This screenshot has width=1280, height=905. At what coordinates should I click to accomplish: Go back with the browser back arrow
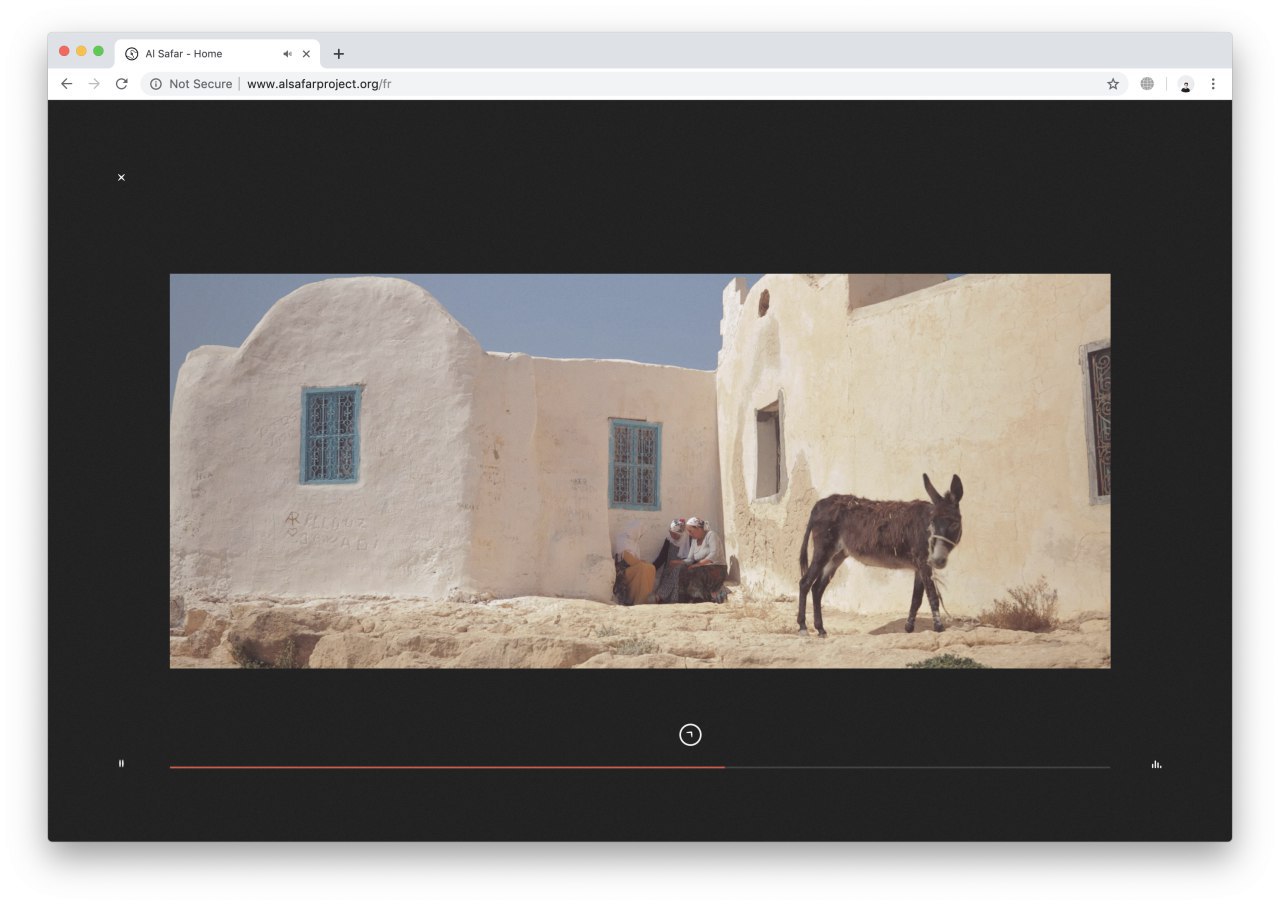(67, 84)
